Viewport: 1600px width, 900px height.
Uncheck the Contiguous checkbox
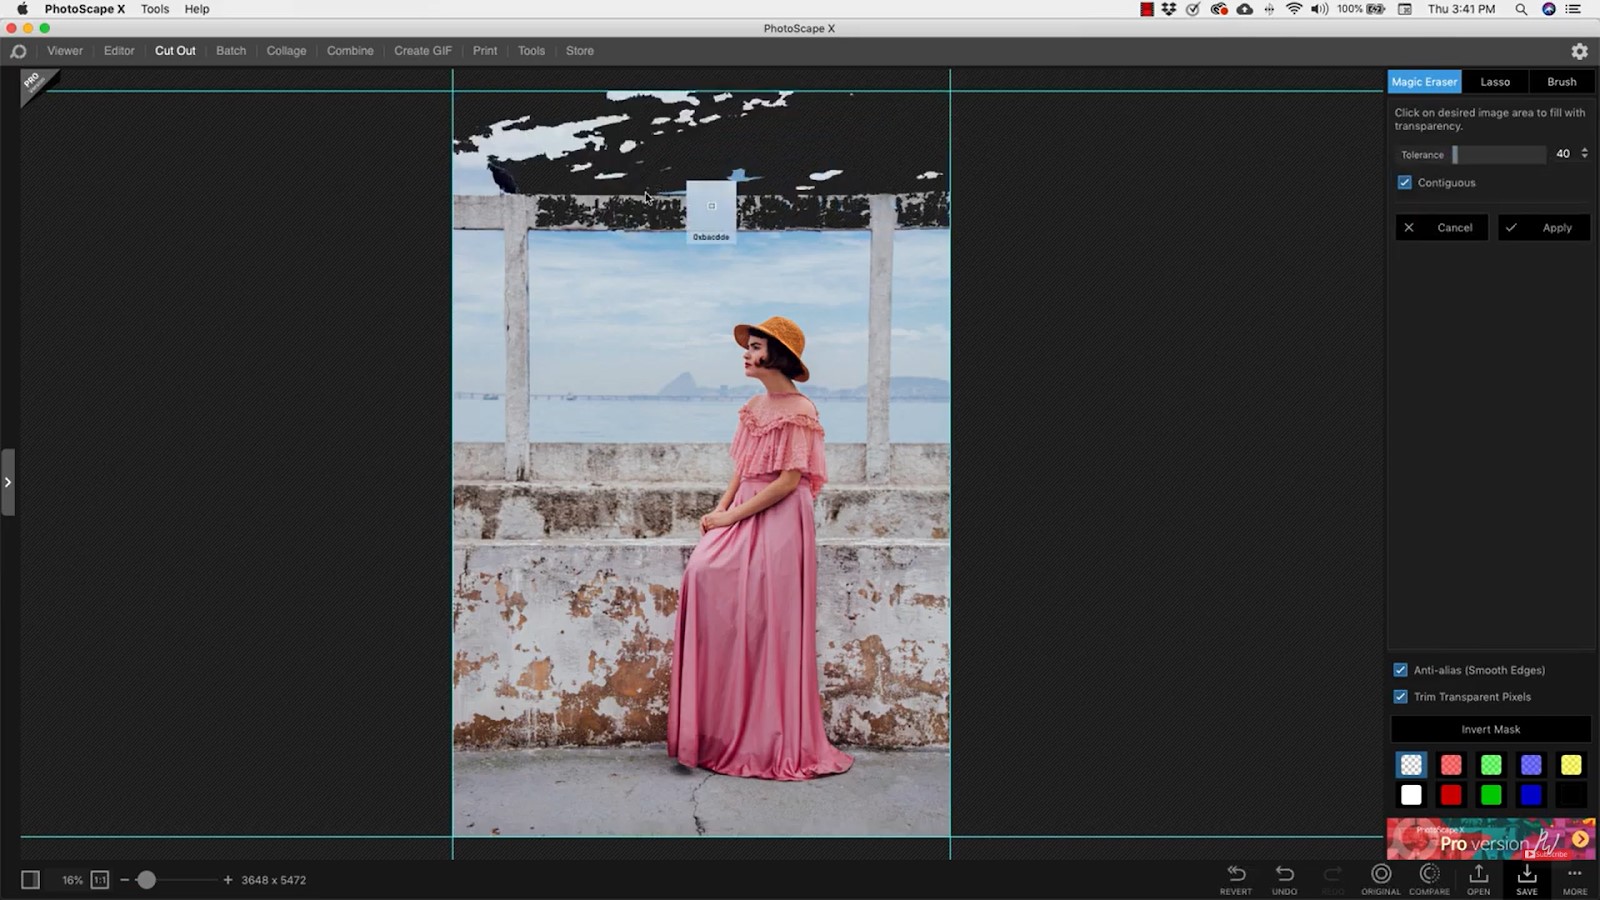tap(1405, 183)
